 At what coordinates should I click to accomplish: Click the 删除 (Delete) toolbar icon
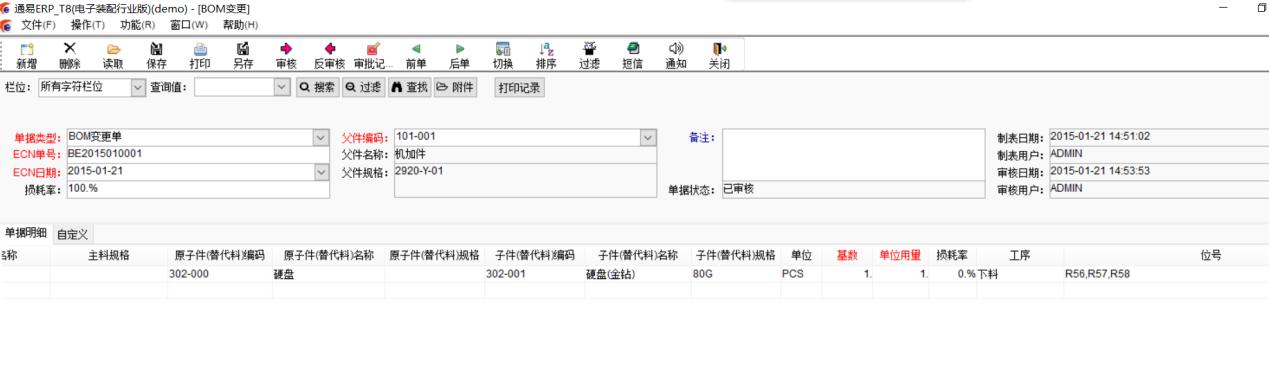[x=69, y=55]
